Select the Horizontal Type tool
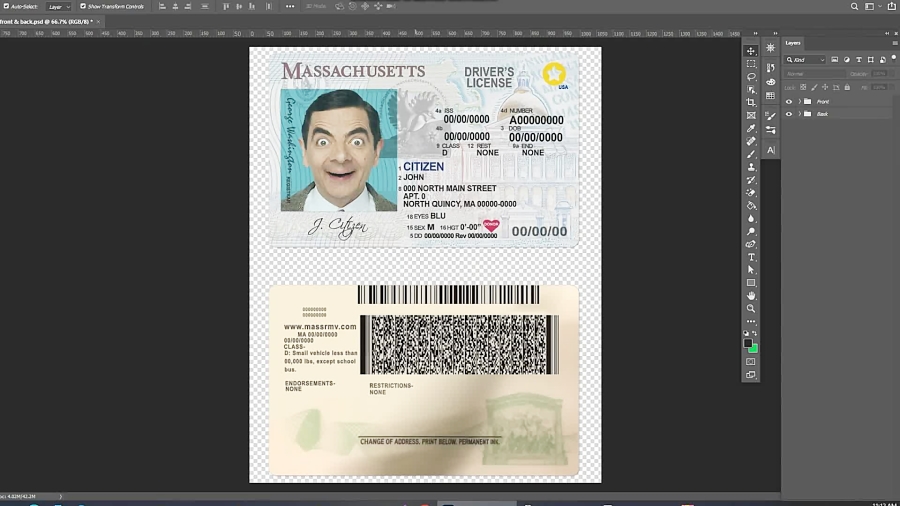This screenshot has height=506, width=900. click(751, 257)
